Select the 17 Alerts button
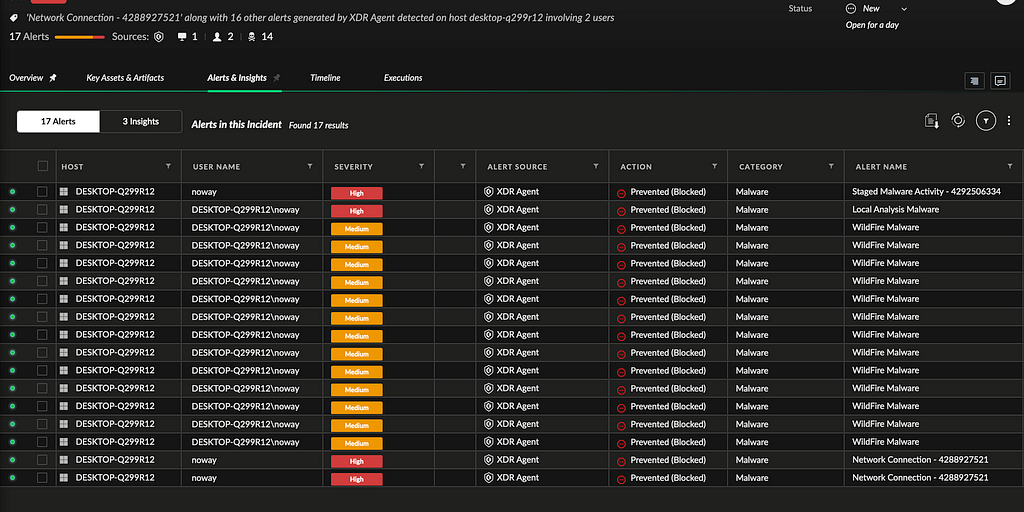 58,121
